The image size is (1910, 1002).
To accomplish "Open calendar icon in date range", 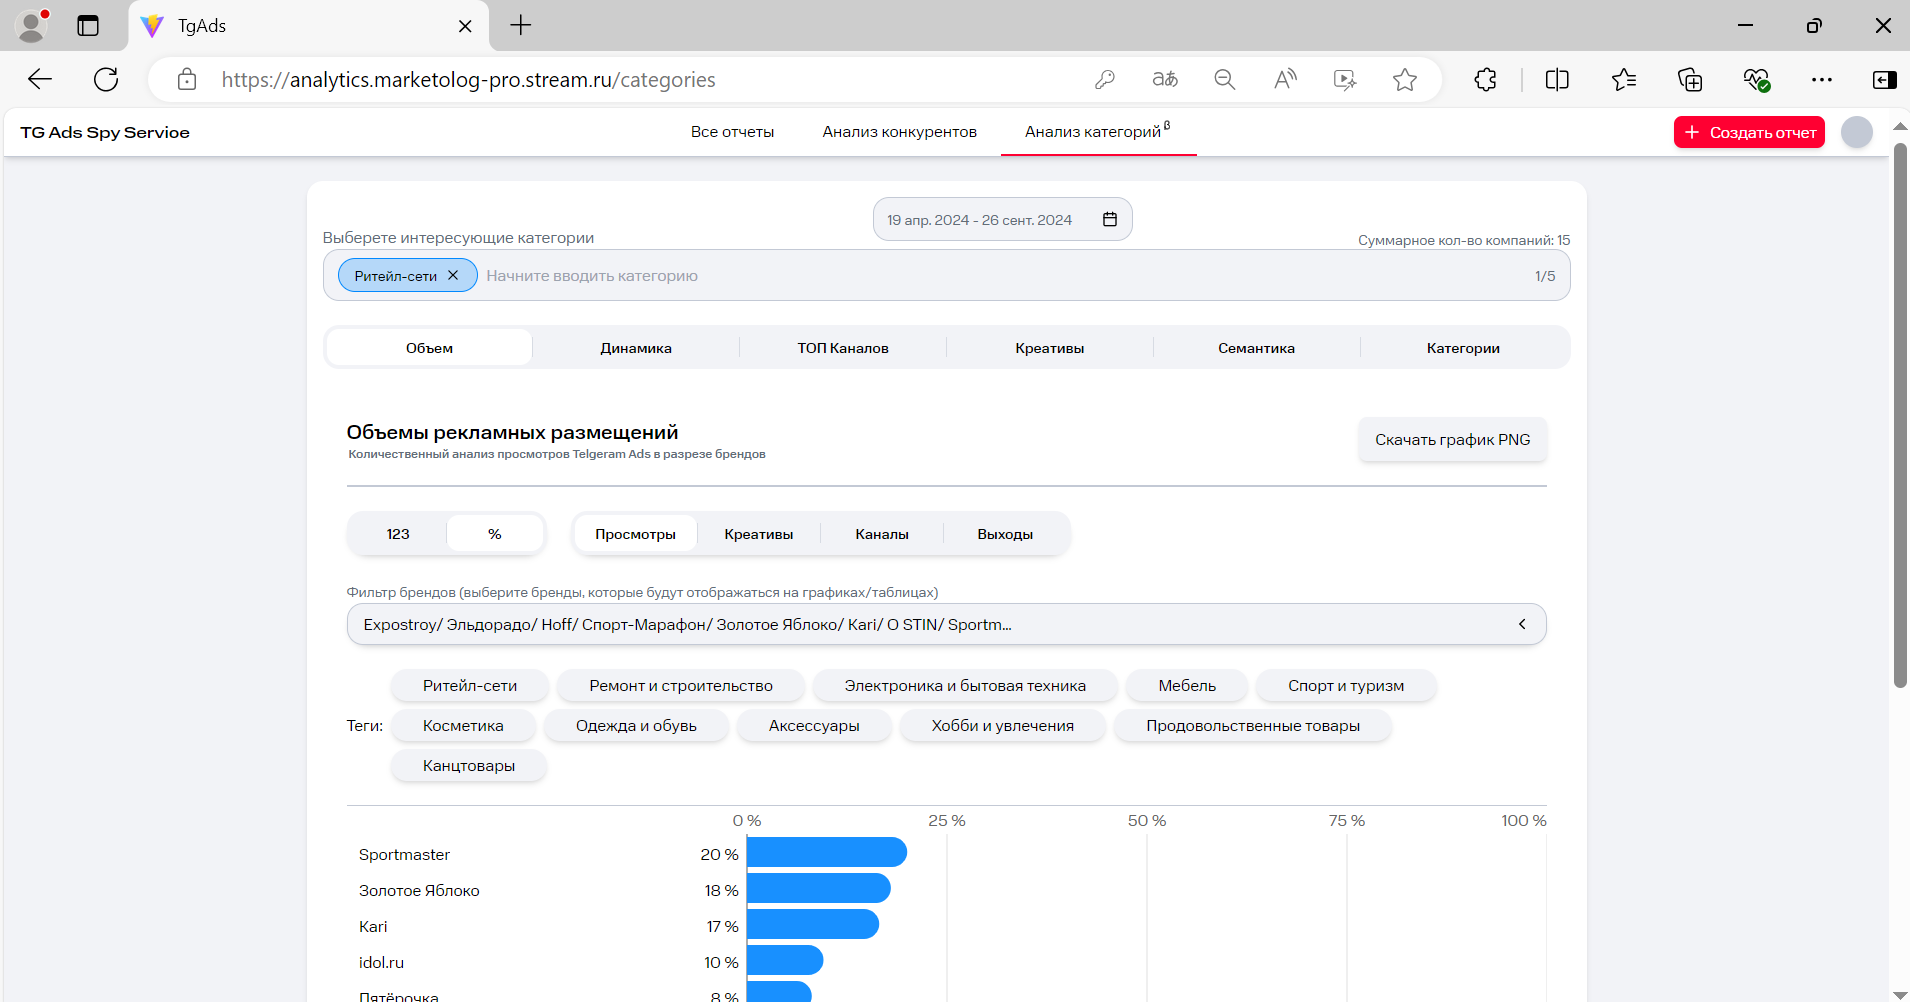I will click(1110, 219).
